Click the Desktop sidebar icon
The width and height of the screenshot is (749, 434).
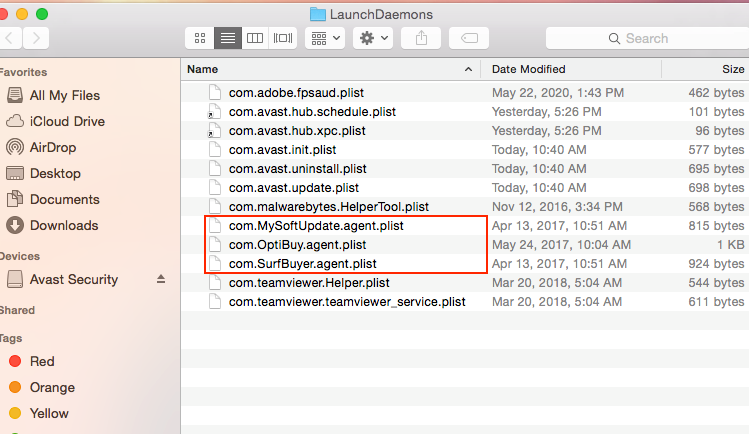point(15,173)
